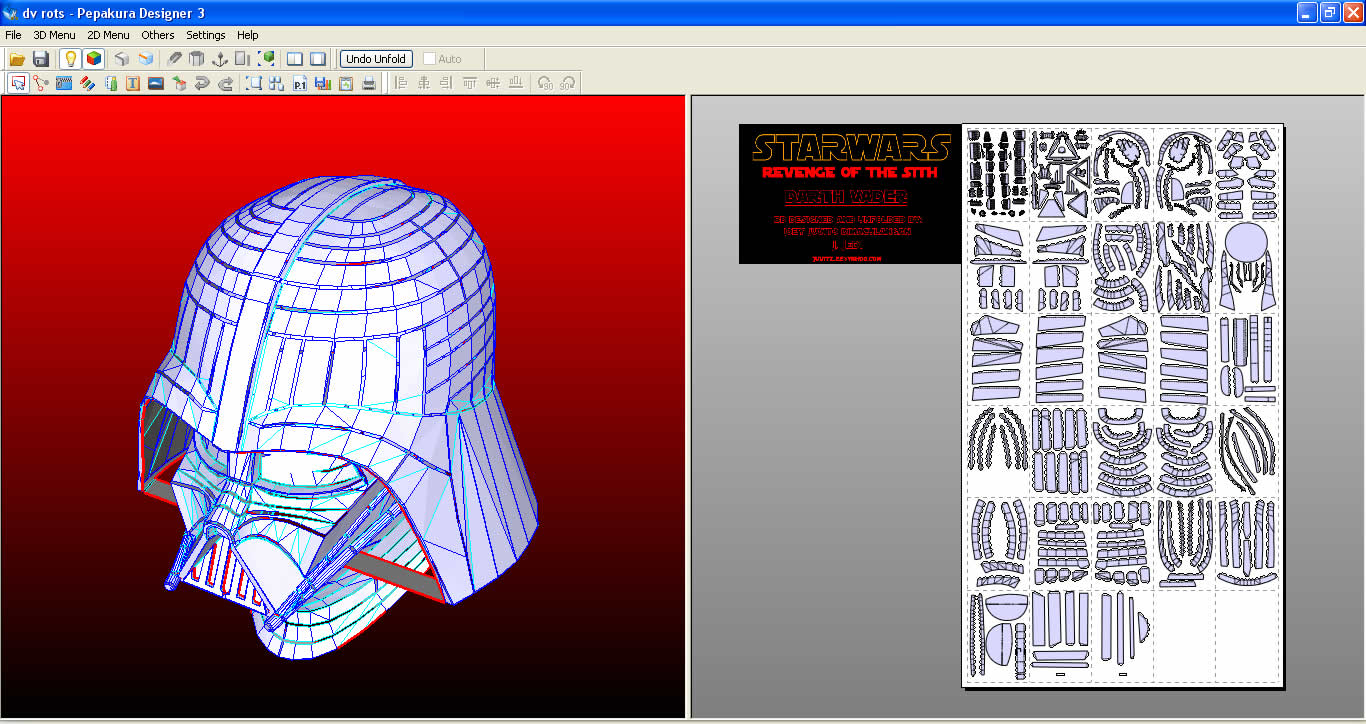The width and height of the screenshot is (1366, 724).
Task: Click the align left edges icon
Action: pyautogui.click(x=401, y=83)
